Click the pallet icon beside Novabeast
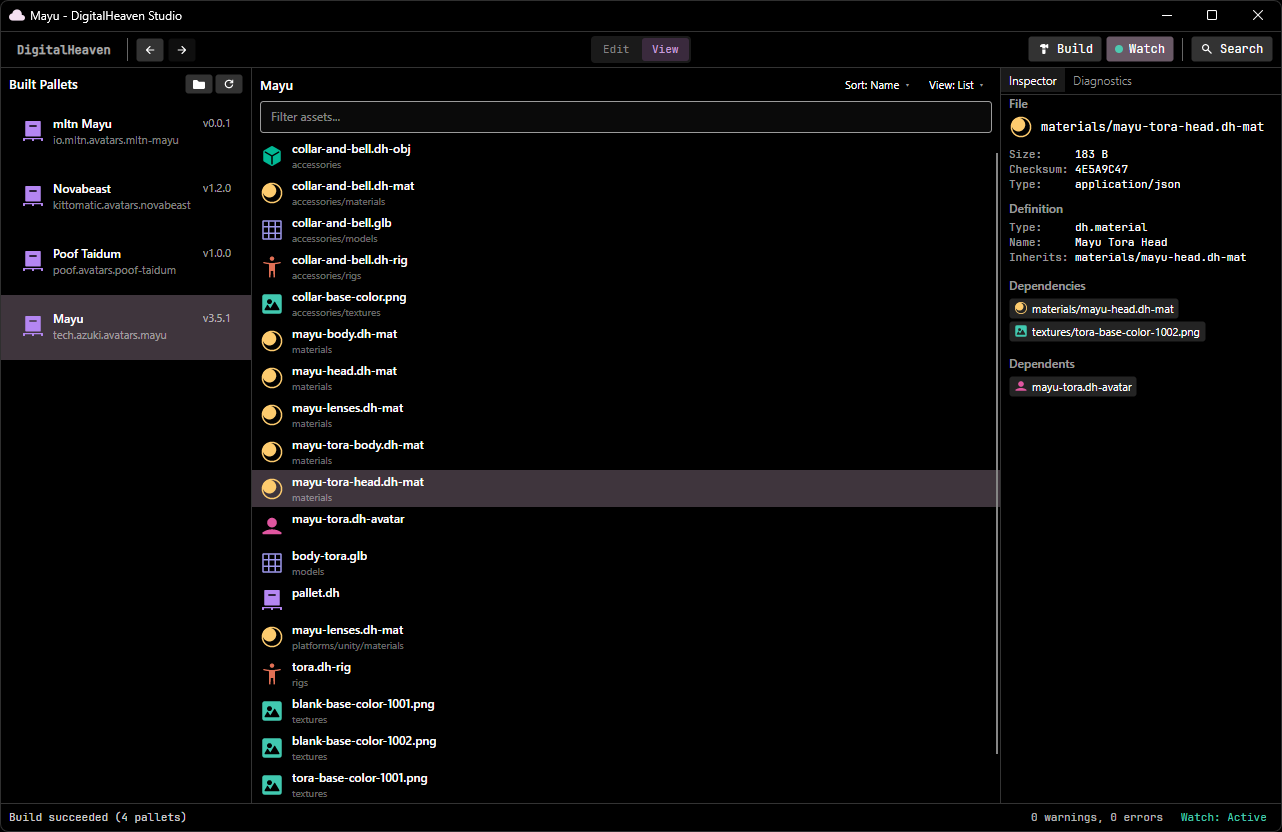1282x832 pixels. click(32, 195)
